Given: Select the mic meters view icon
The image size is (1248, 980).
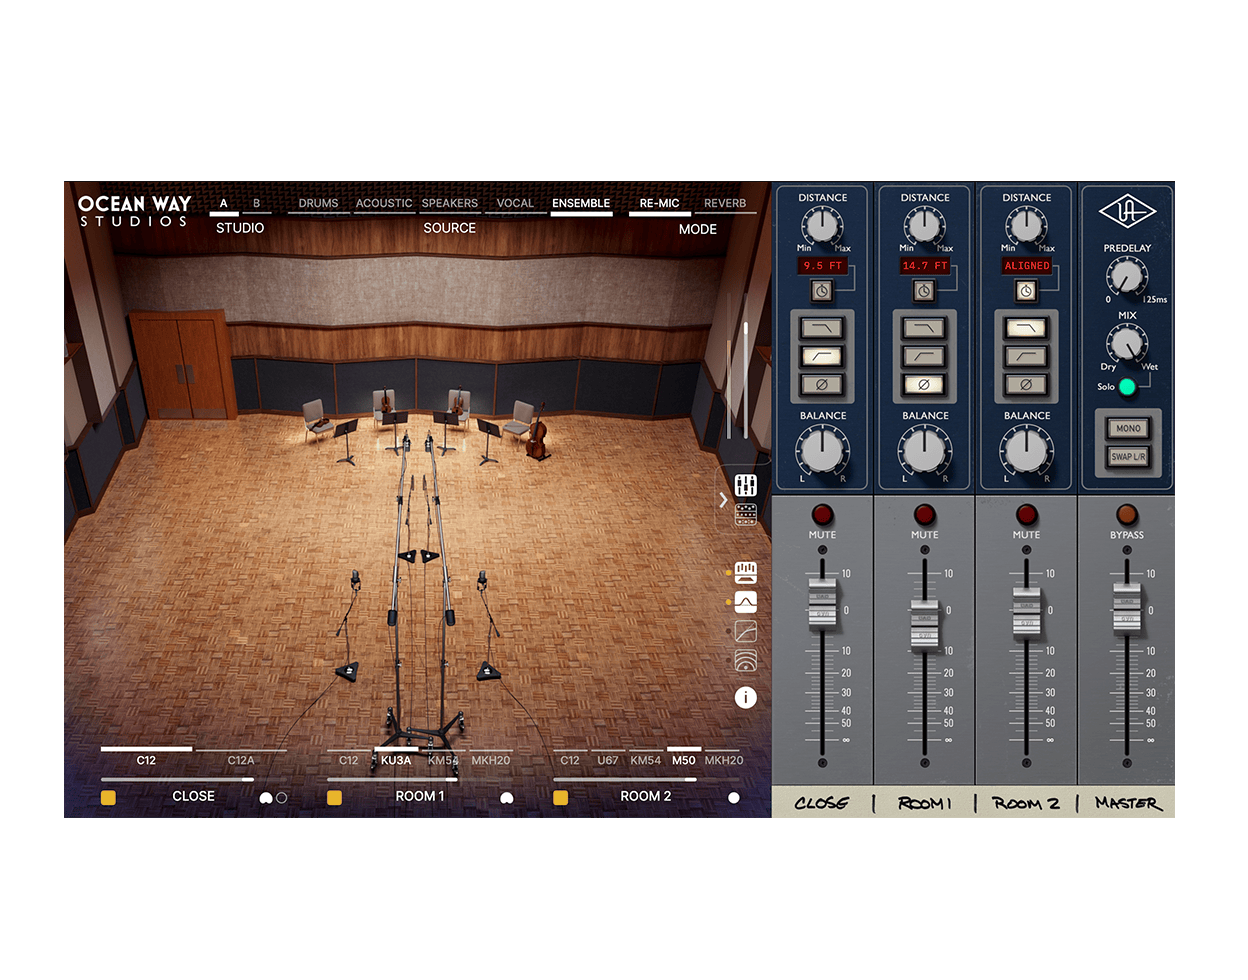Looking at the screenshot, I should click(744, 572).
